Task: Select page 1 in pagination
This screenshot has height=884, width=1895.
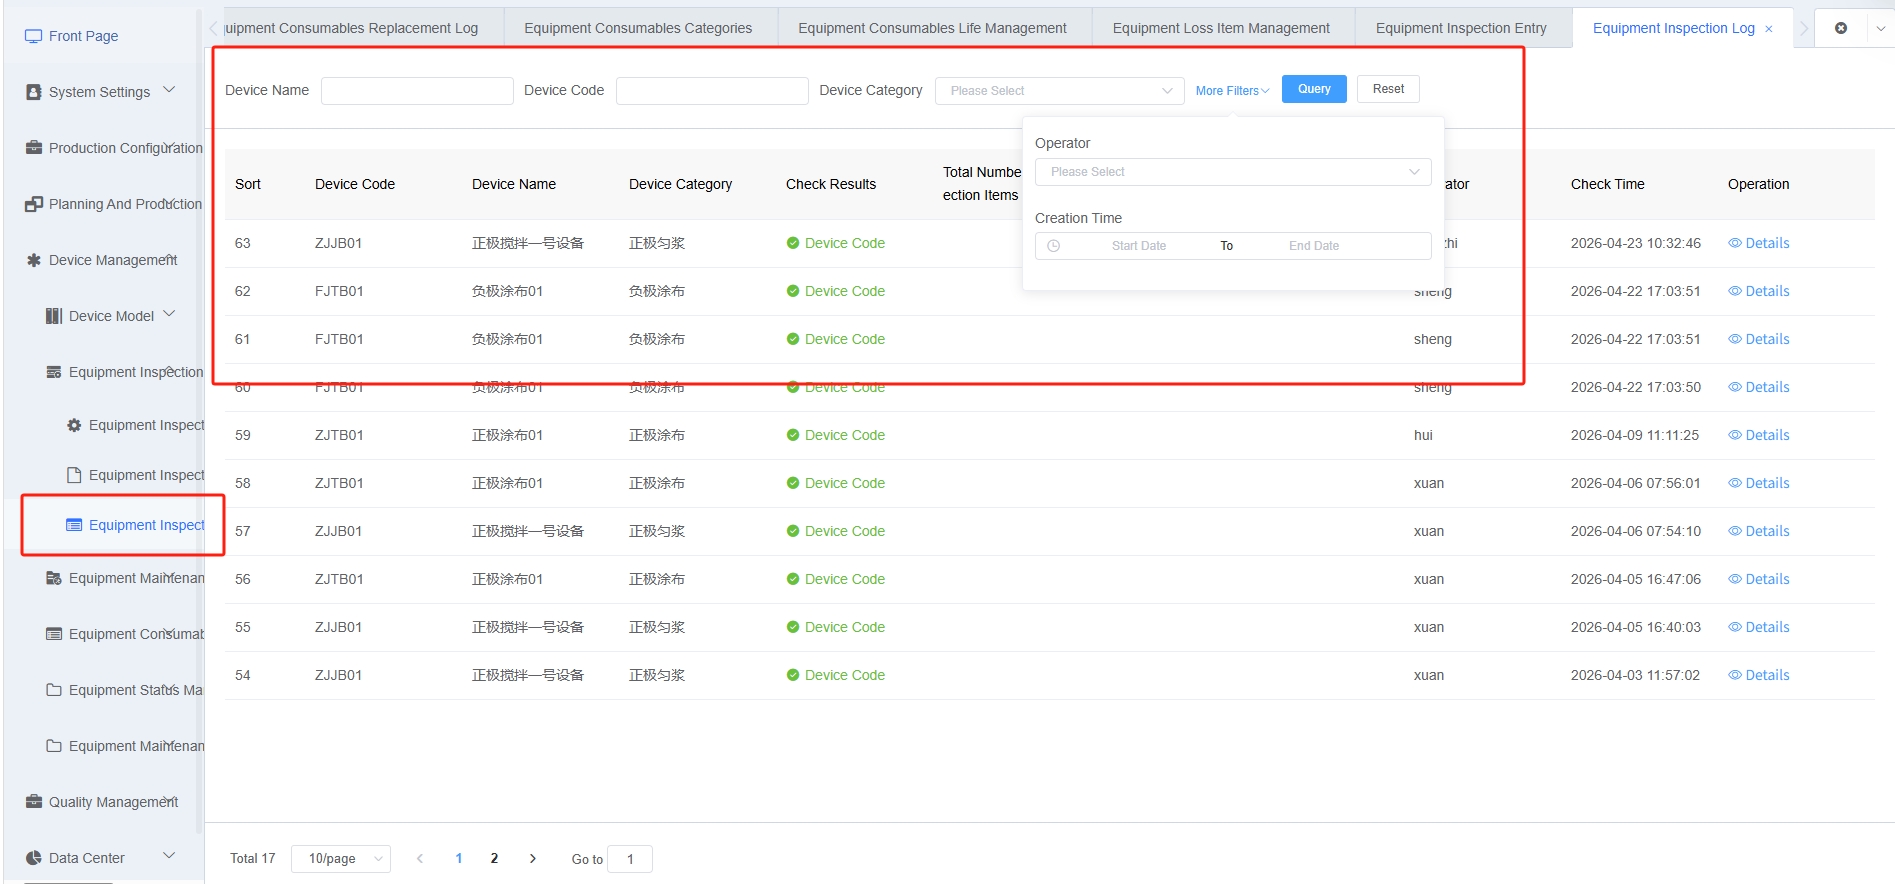Action: (459, 858)
